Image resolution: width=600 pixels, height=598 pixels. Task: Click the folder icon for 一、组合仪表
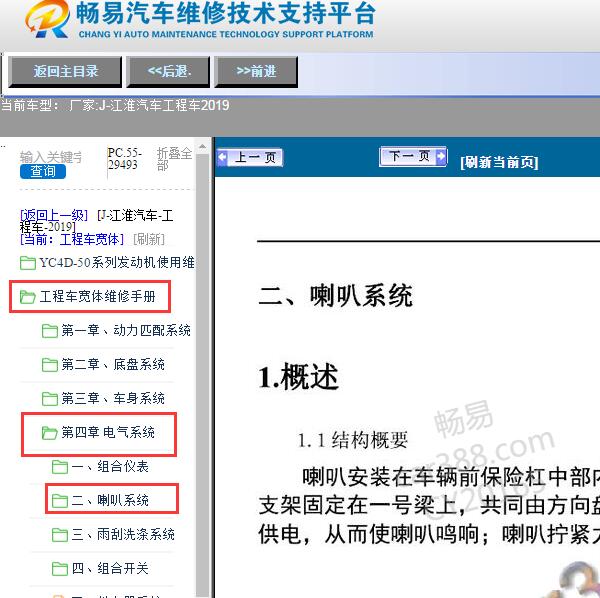coord(60,467)
